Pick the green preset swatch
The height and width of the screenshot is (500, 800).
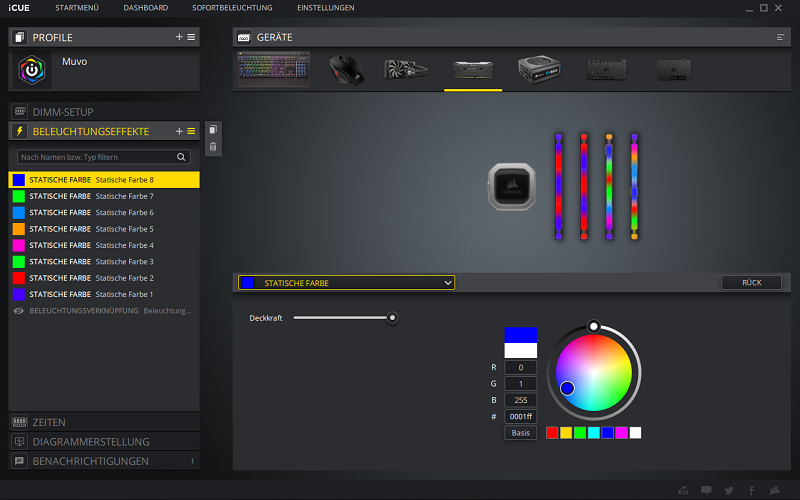(580, 433)
